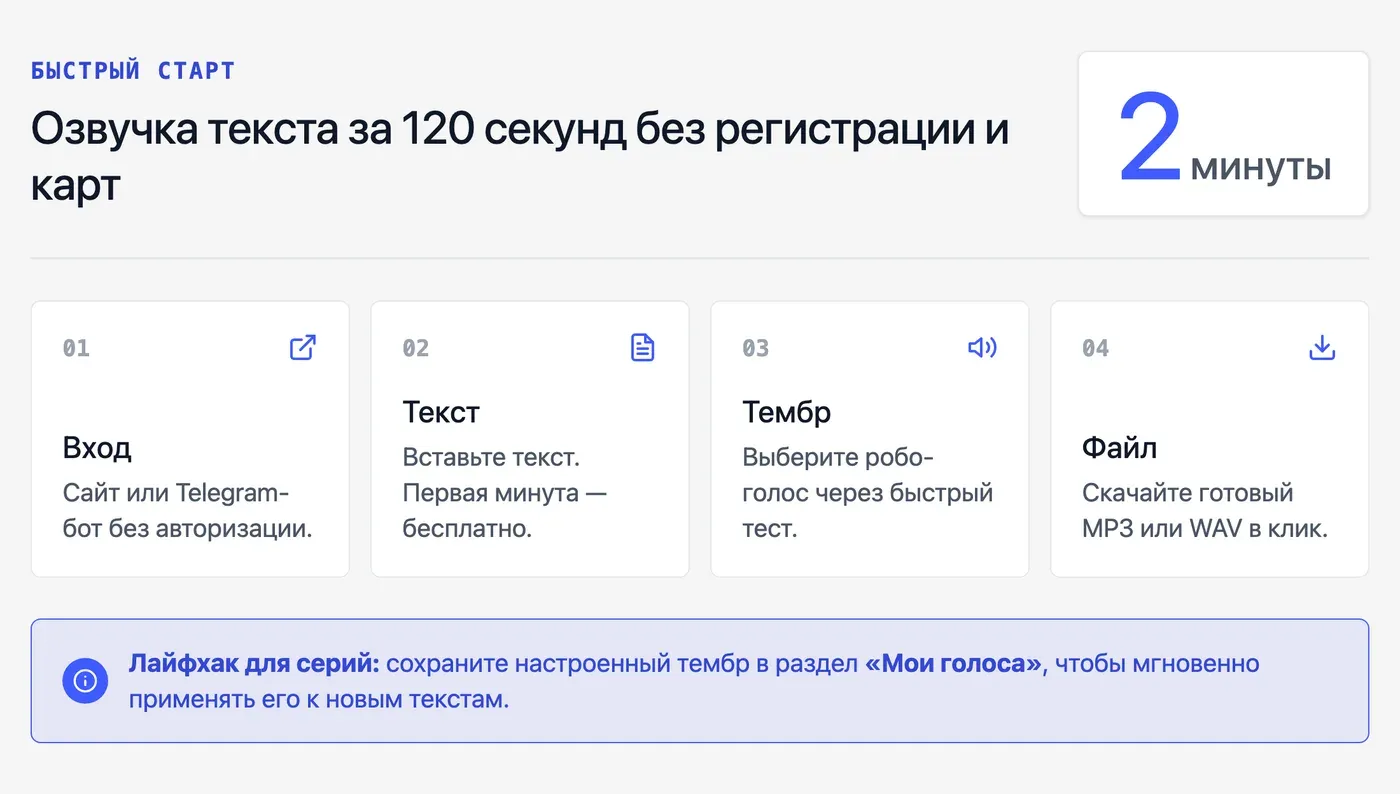Click the download icon in the Файл card
Viewport: 1400px width, 794px height.
(x=1322, y=347)
